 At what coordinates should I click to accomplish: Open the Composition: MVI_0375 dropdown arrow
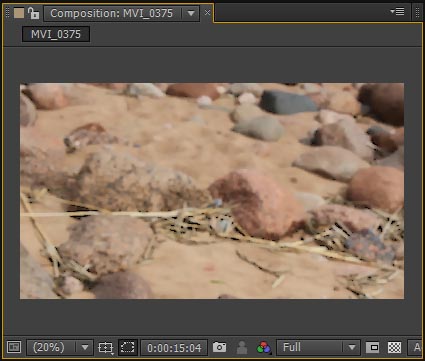coord(191,13)
